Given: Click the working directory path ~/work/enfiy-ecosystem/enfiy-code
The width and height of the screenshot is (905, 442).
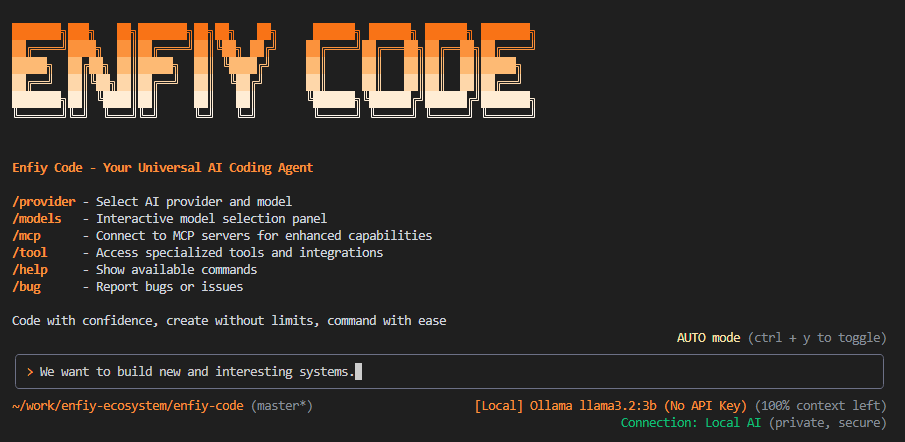Looking at the screenshot, I should (128, 406).
